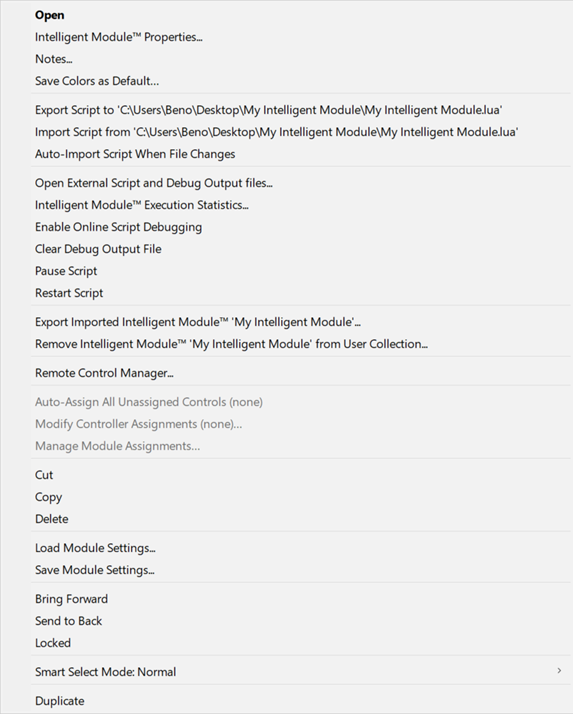Screen dimensions: 573x714
Task: Import Script from My Intelligent Module.lua
Action: pyautogui.click(x=276, y=132)
